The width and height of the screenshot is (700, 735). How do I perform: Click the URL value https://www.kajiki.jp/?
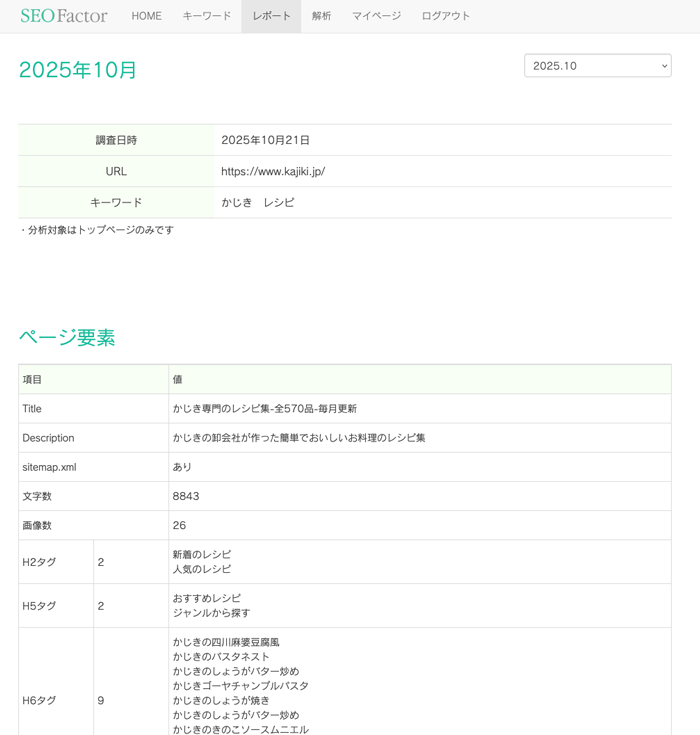pyautogui.click(x=273, y=171)
